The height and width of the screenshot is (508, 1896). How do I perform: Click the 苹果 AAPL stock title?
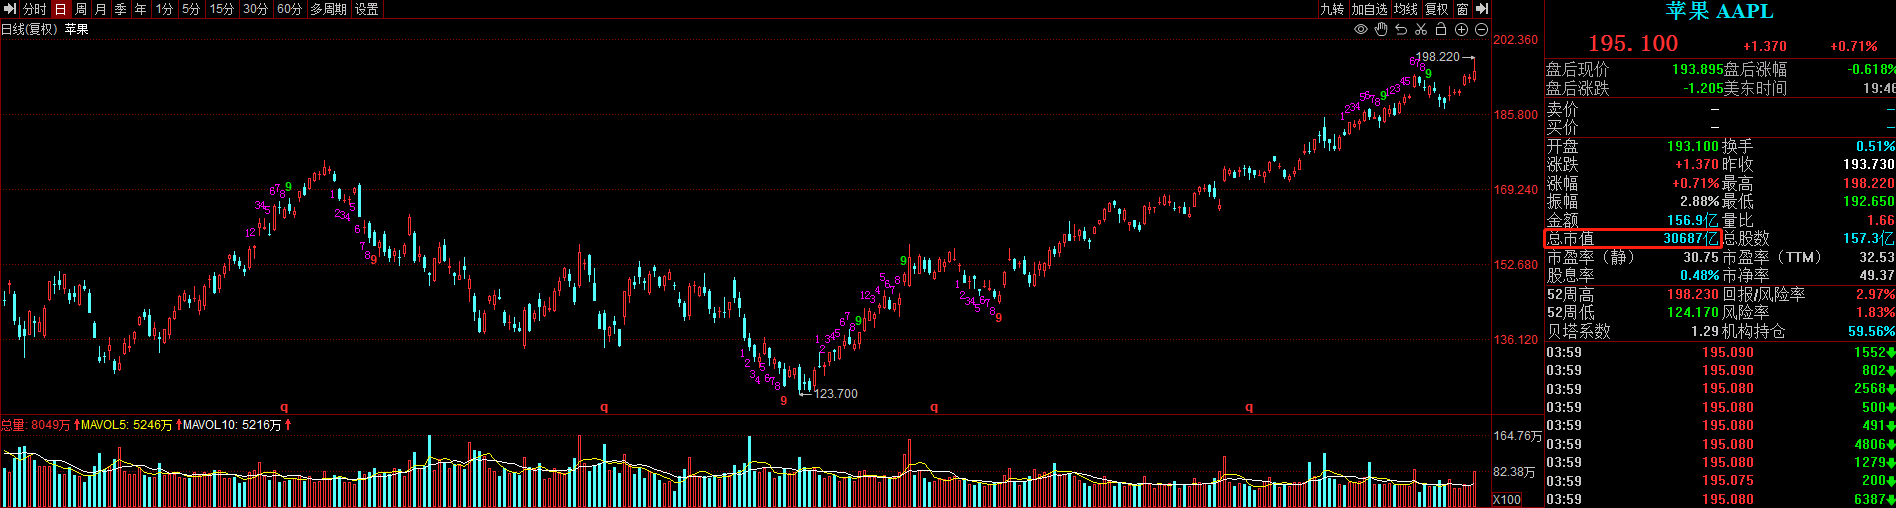click(x=1719, y=12)
